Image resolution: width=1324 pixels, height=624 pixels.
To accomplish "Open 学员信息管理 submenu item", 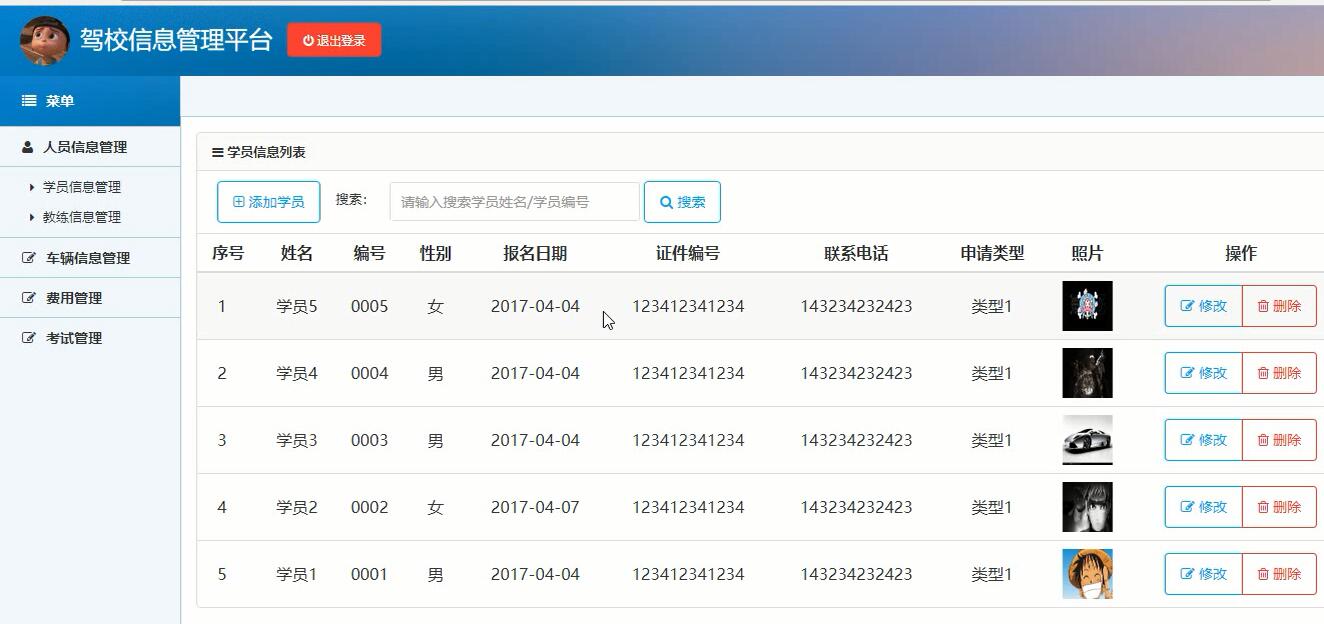I will pyautogui.click(x=81, y=187).
